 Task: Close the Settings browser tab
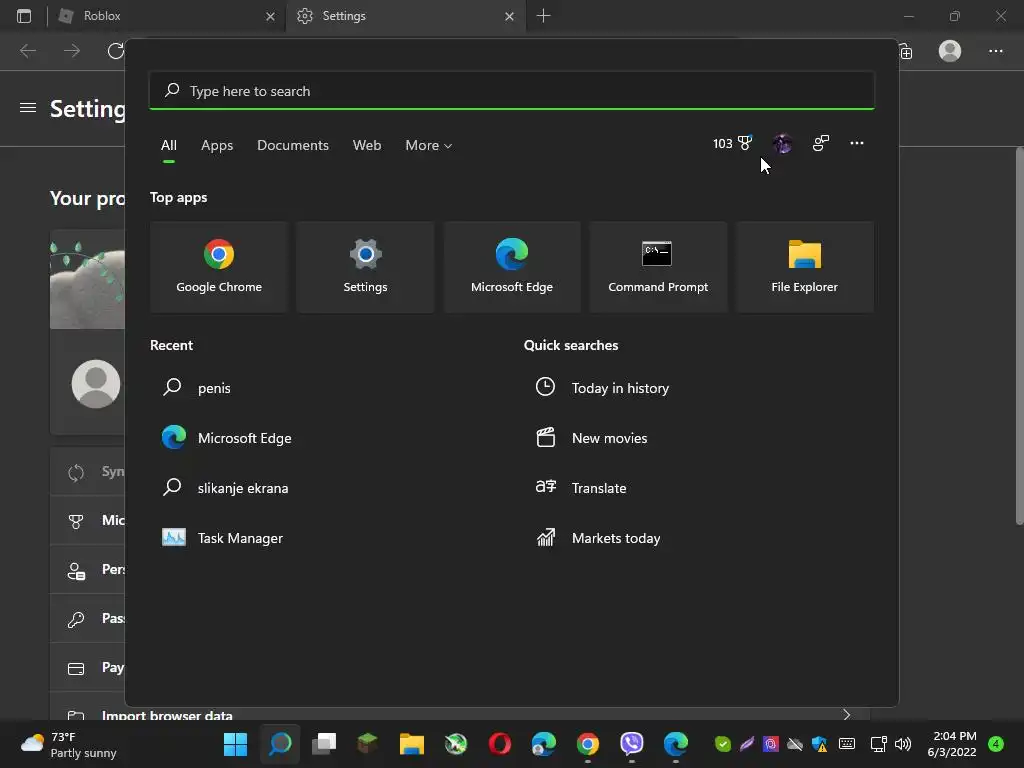tap(509, 16)
